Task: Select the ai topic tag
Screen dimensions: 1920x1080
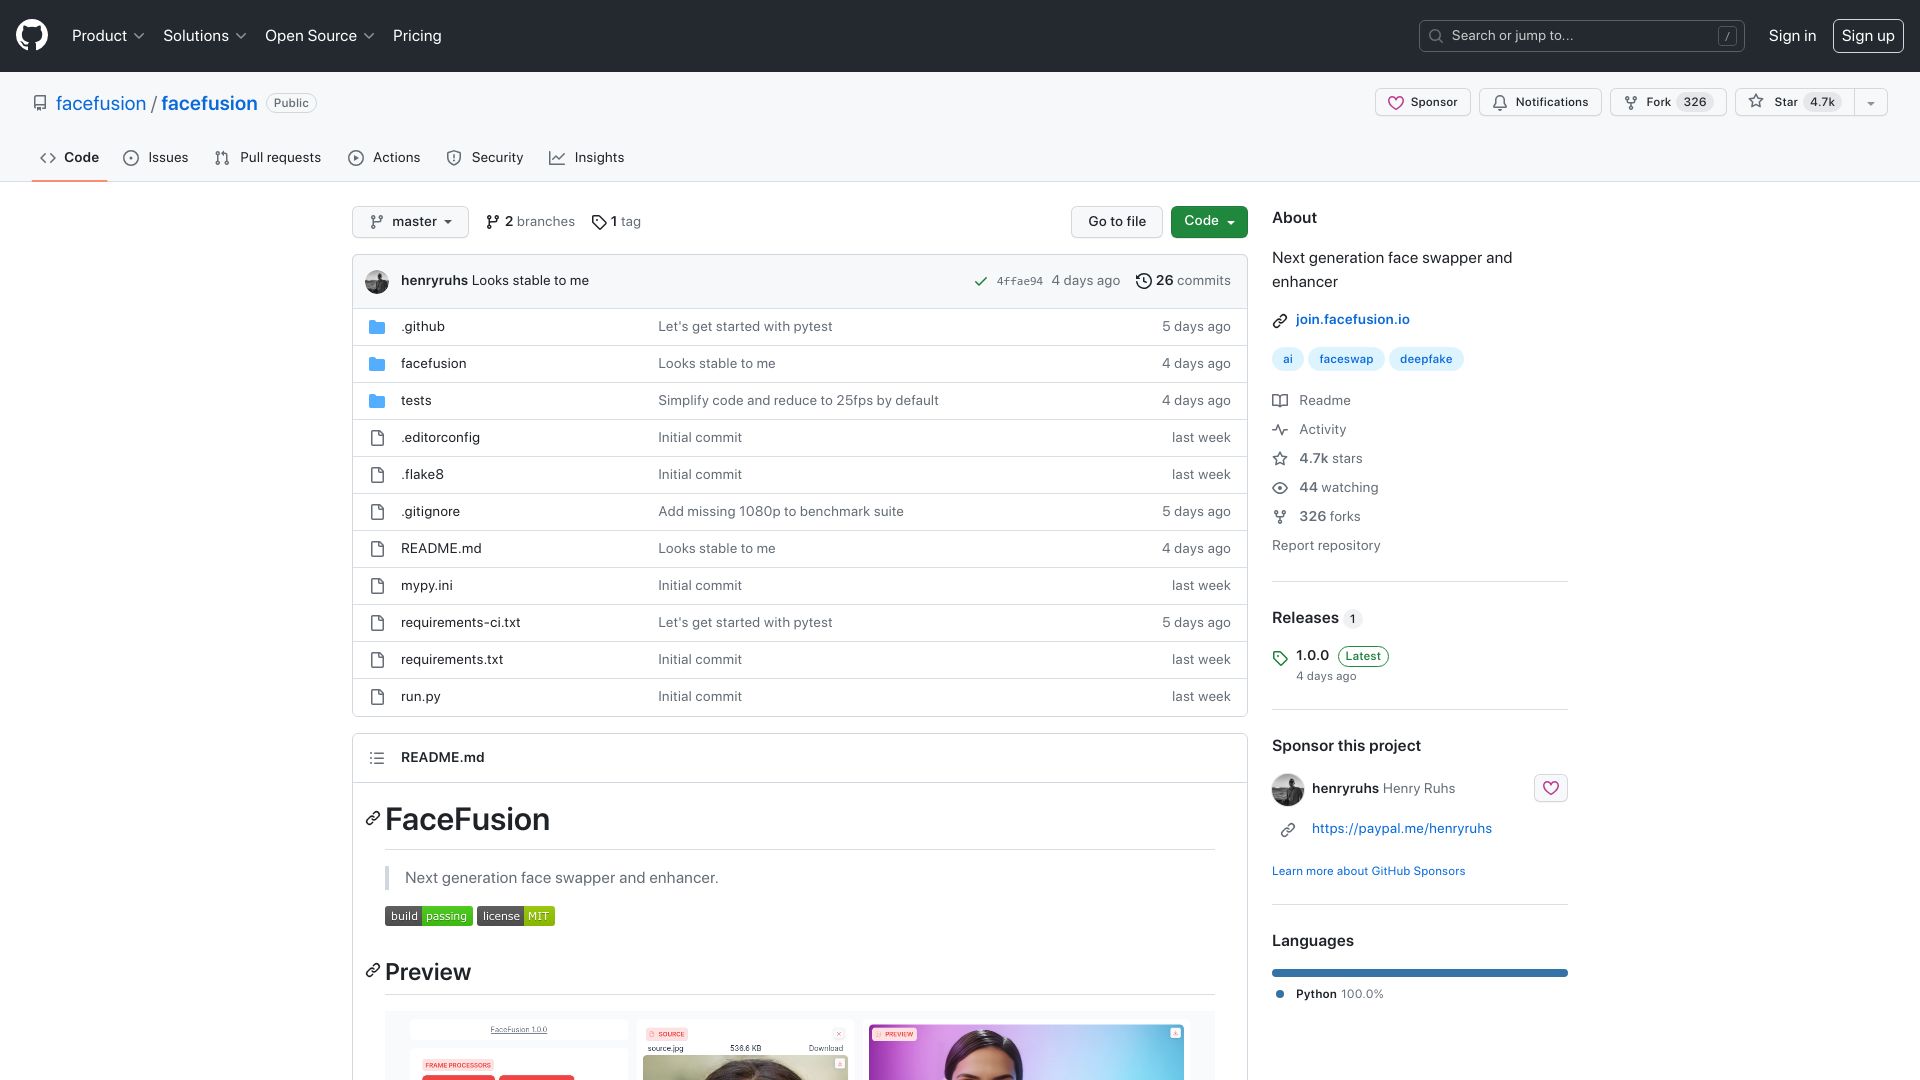Action: [1288, 359]
